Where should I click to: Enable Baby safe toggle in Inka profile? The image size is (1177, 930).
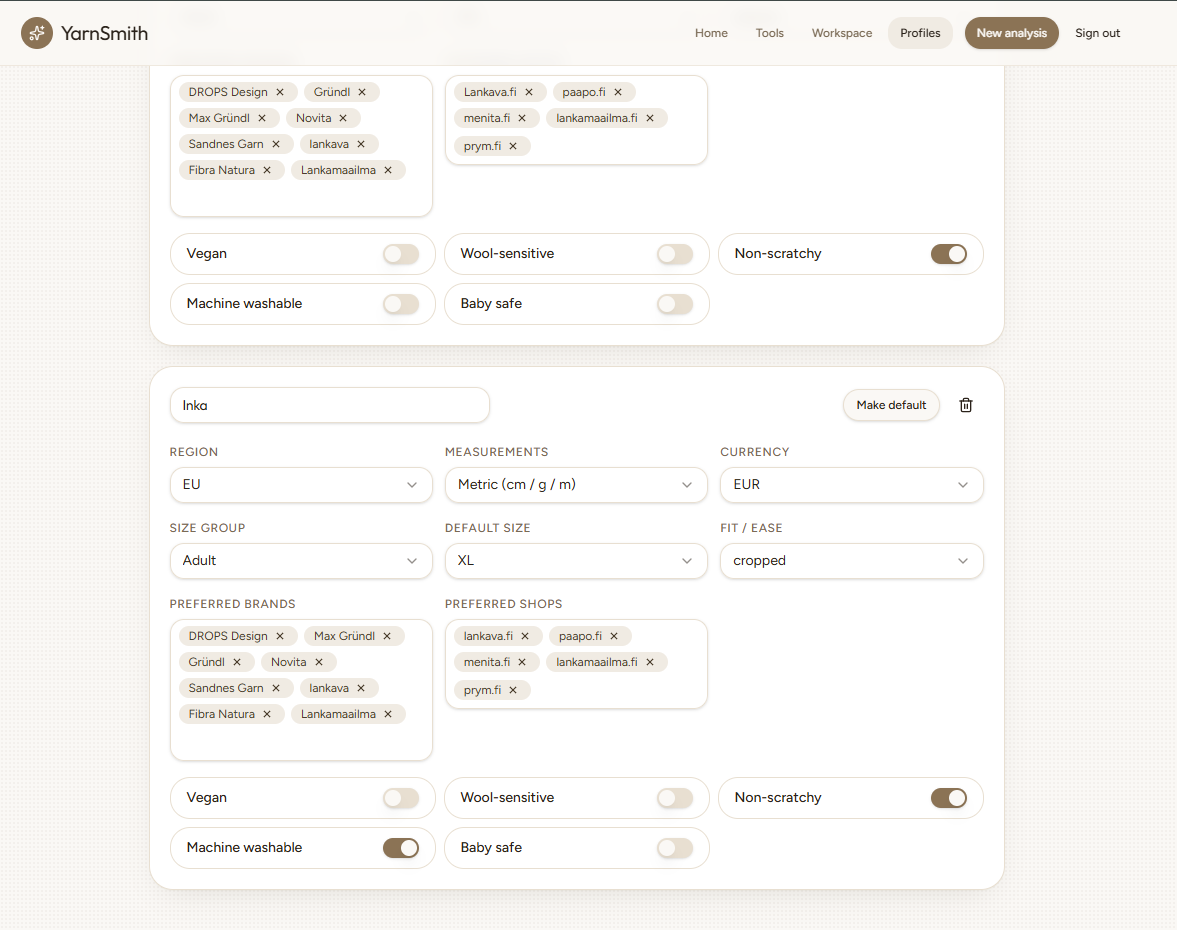point(675,848)
